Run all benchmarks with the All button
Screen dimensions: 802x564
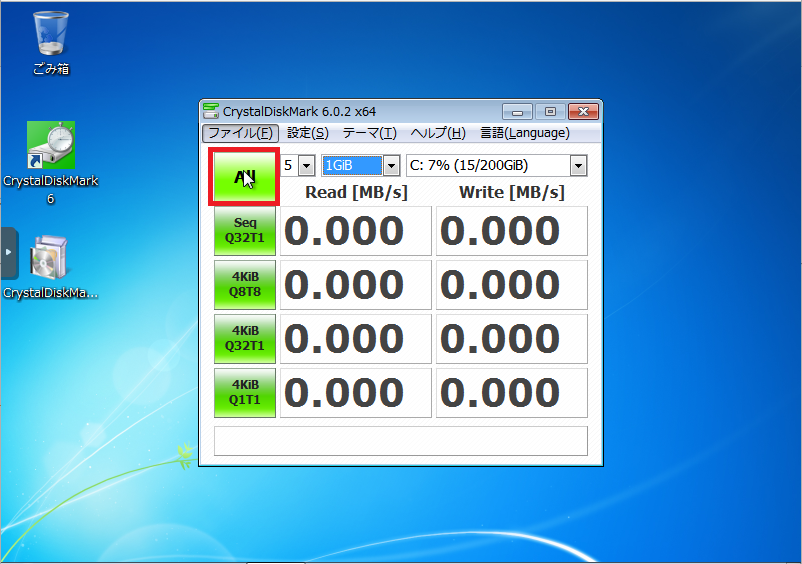click(x=244, y=177)
